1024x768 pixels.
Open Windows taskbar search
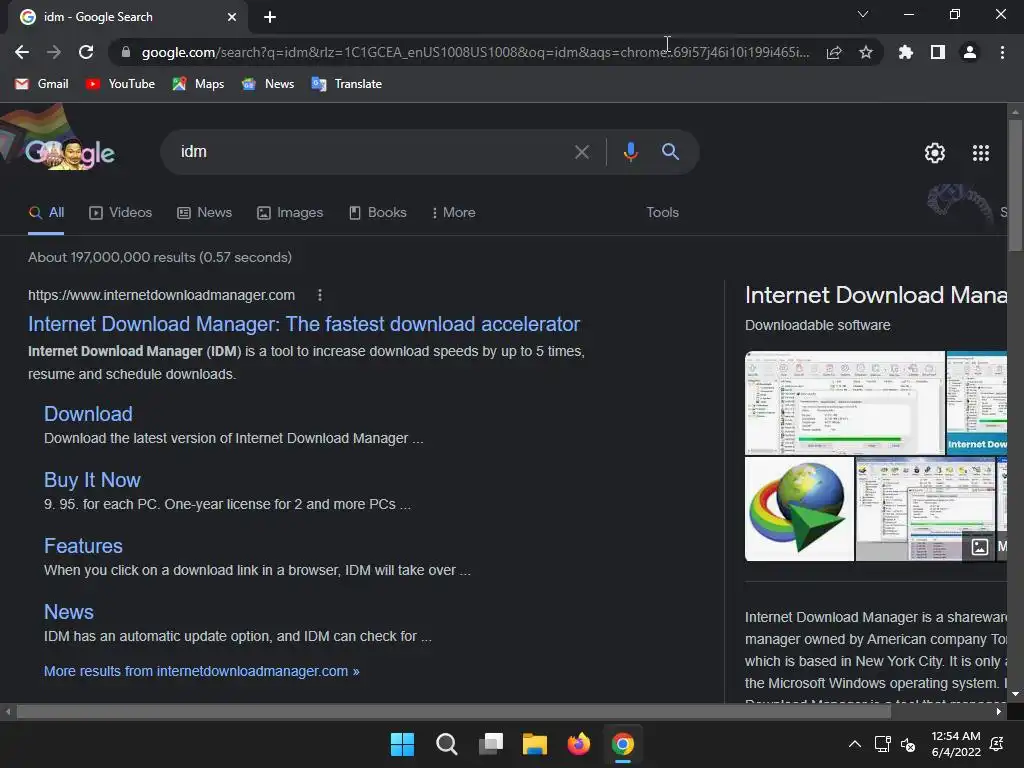pyautogui.click(x=447, y=744)
